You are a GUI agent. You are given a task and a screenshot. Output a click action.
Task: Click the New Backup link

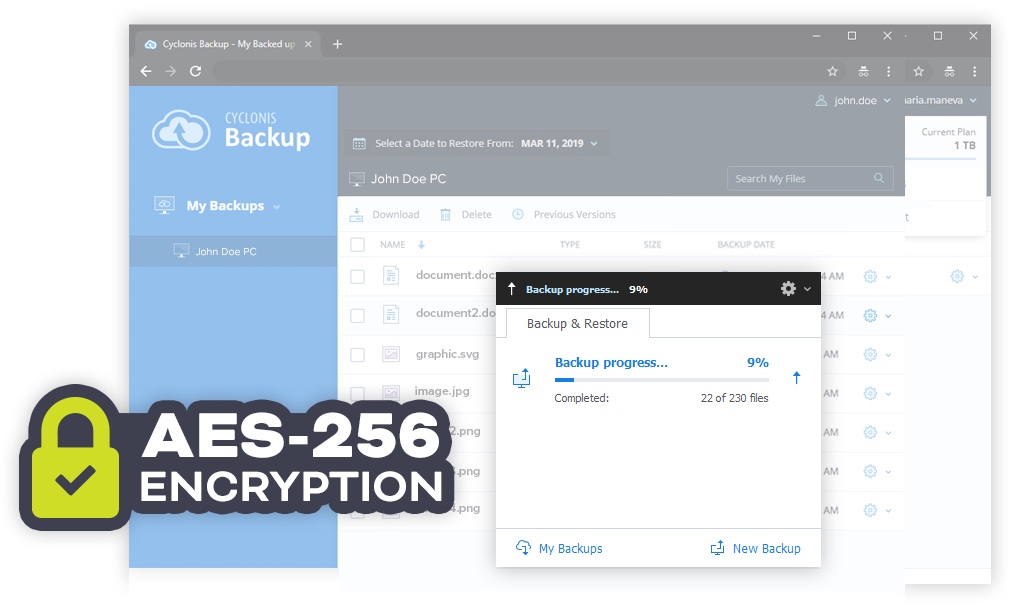click(755, 548)
